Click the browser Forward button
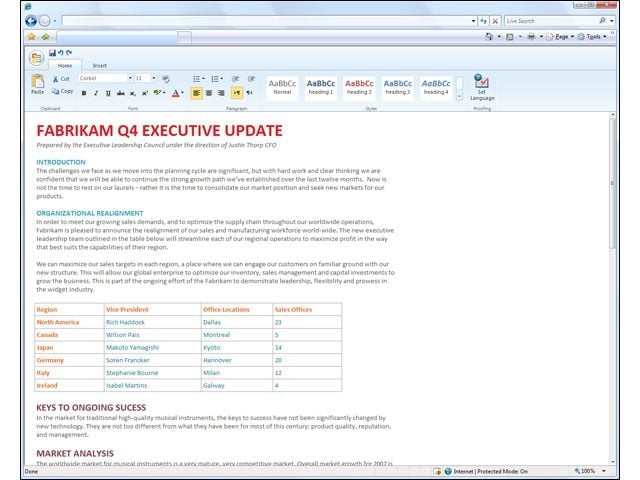 pyautogui.click(x=44, y=21)
